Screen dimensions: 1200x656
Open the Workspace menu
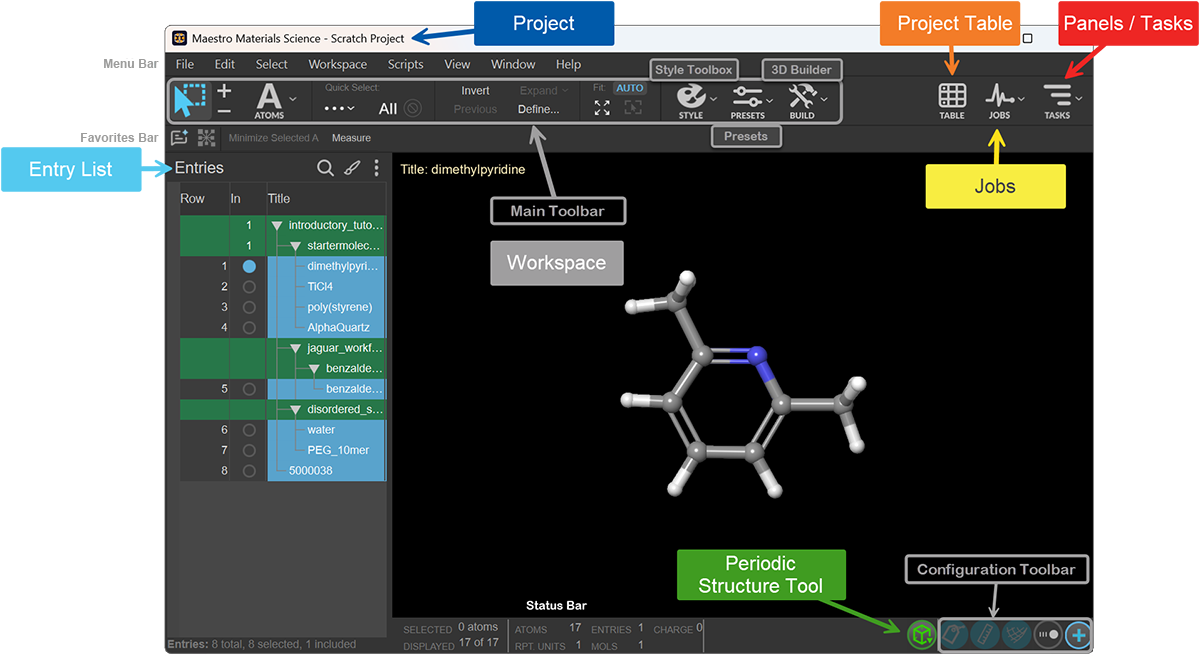[338, 64]
